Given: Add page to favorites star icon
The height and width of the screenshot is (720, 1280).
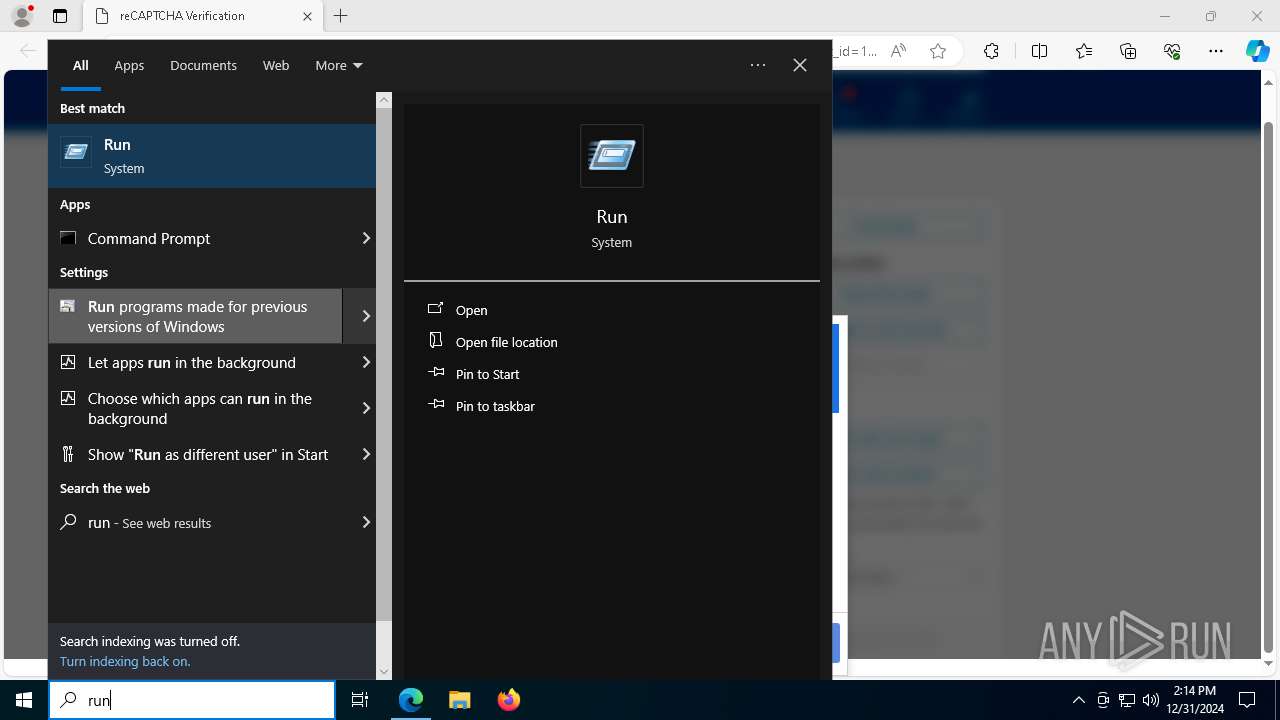Looking at the screenshot, I should point(938,51).
